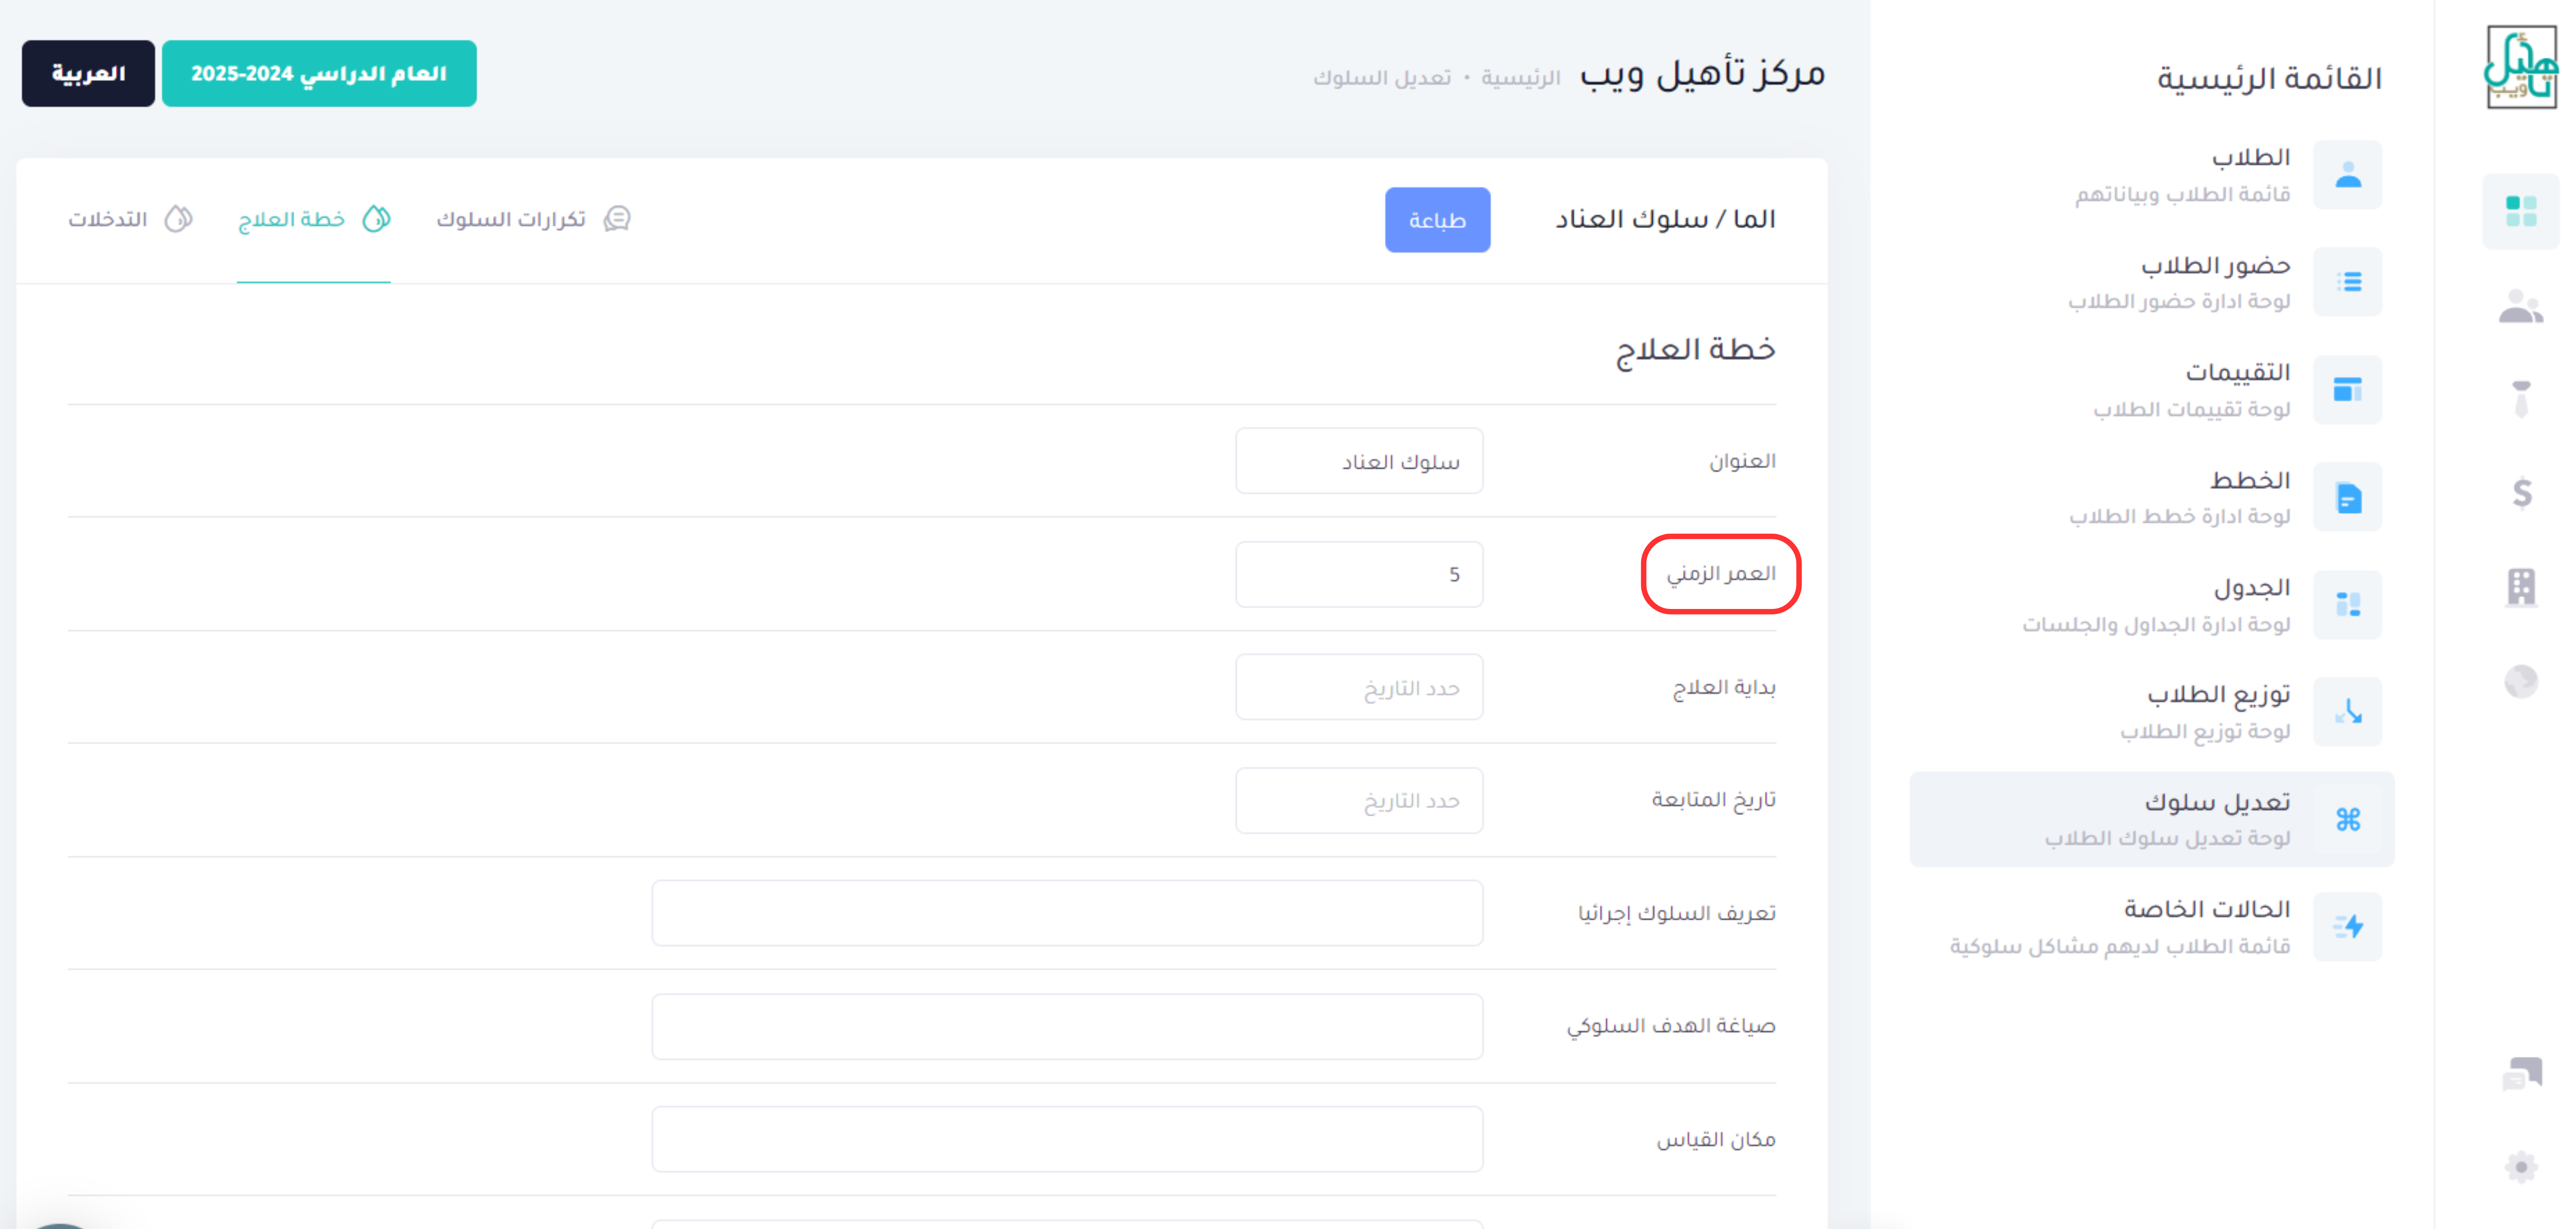Viewport: 2576px width, 1229px height.
Task: Open الطلاب menu item
Action: pos(2152,175)
